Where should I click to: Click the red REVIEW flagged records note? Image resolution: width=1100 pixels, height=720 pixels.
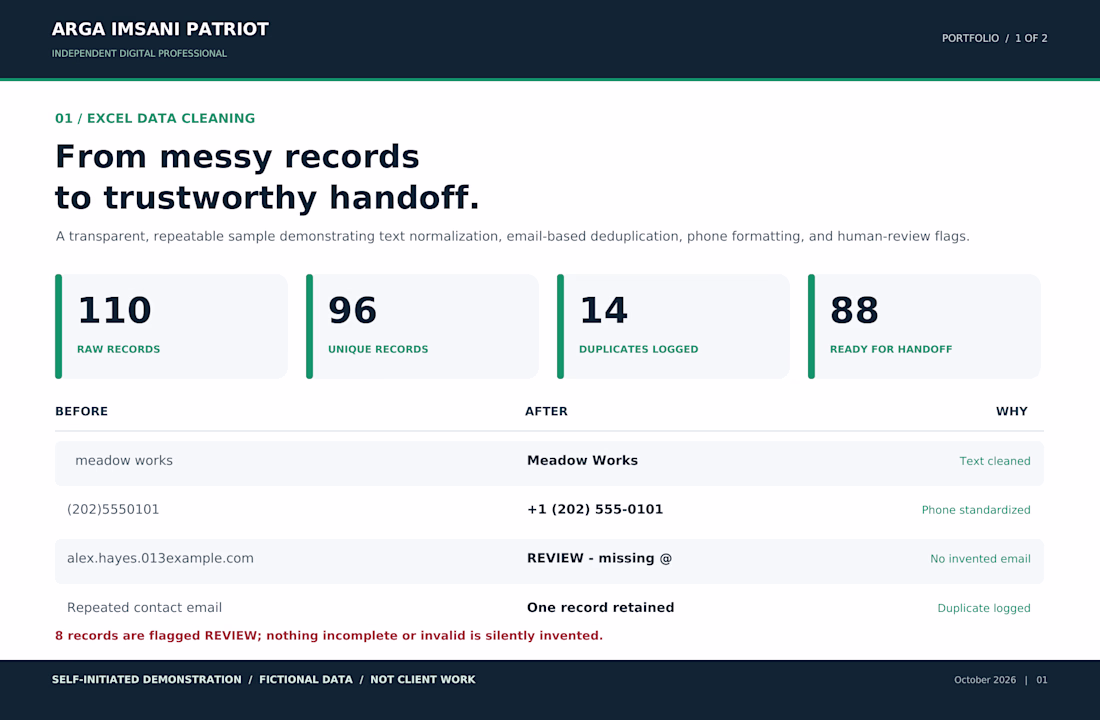tap(329, 636)
